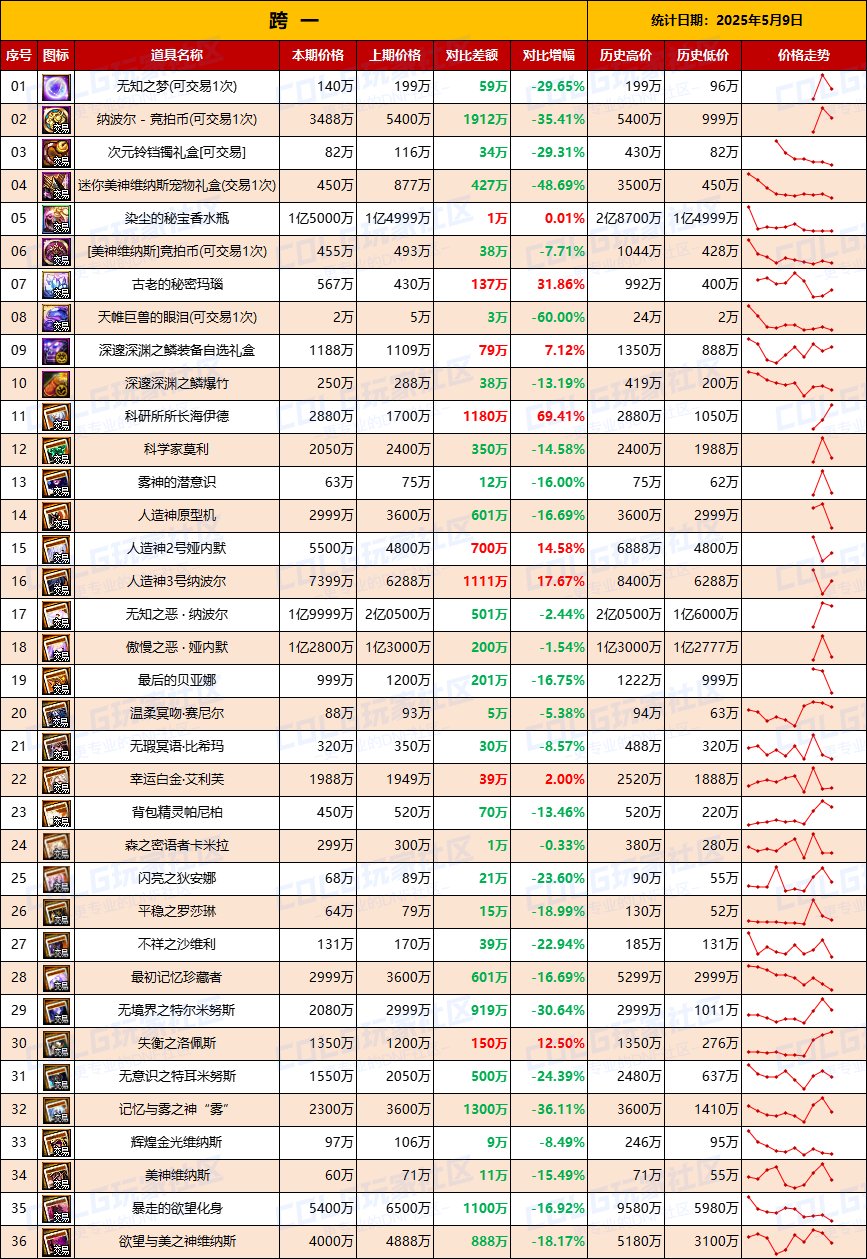
Task: Click the 1180万 difference value
Action: (485, 417)
